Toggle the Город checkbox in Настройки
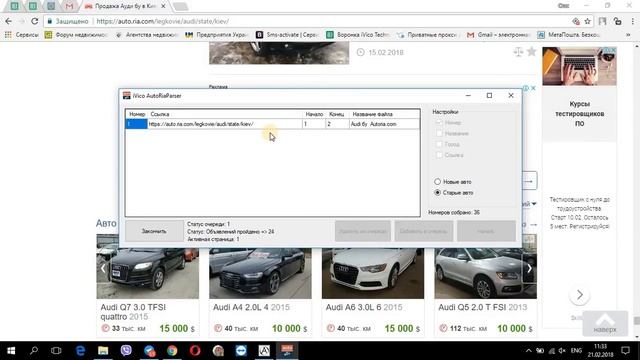 [x=439, y=144]
